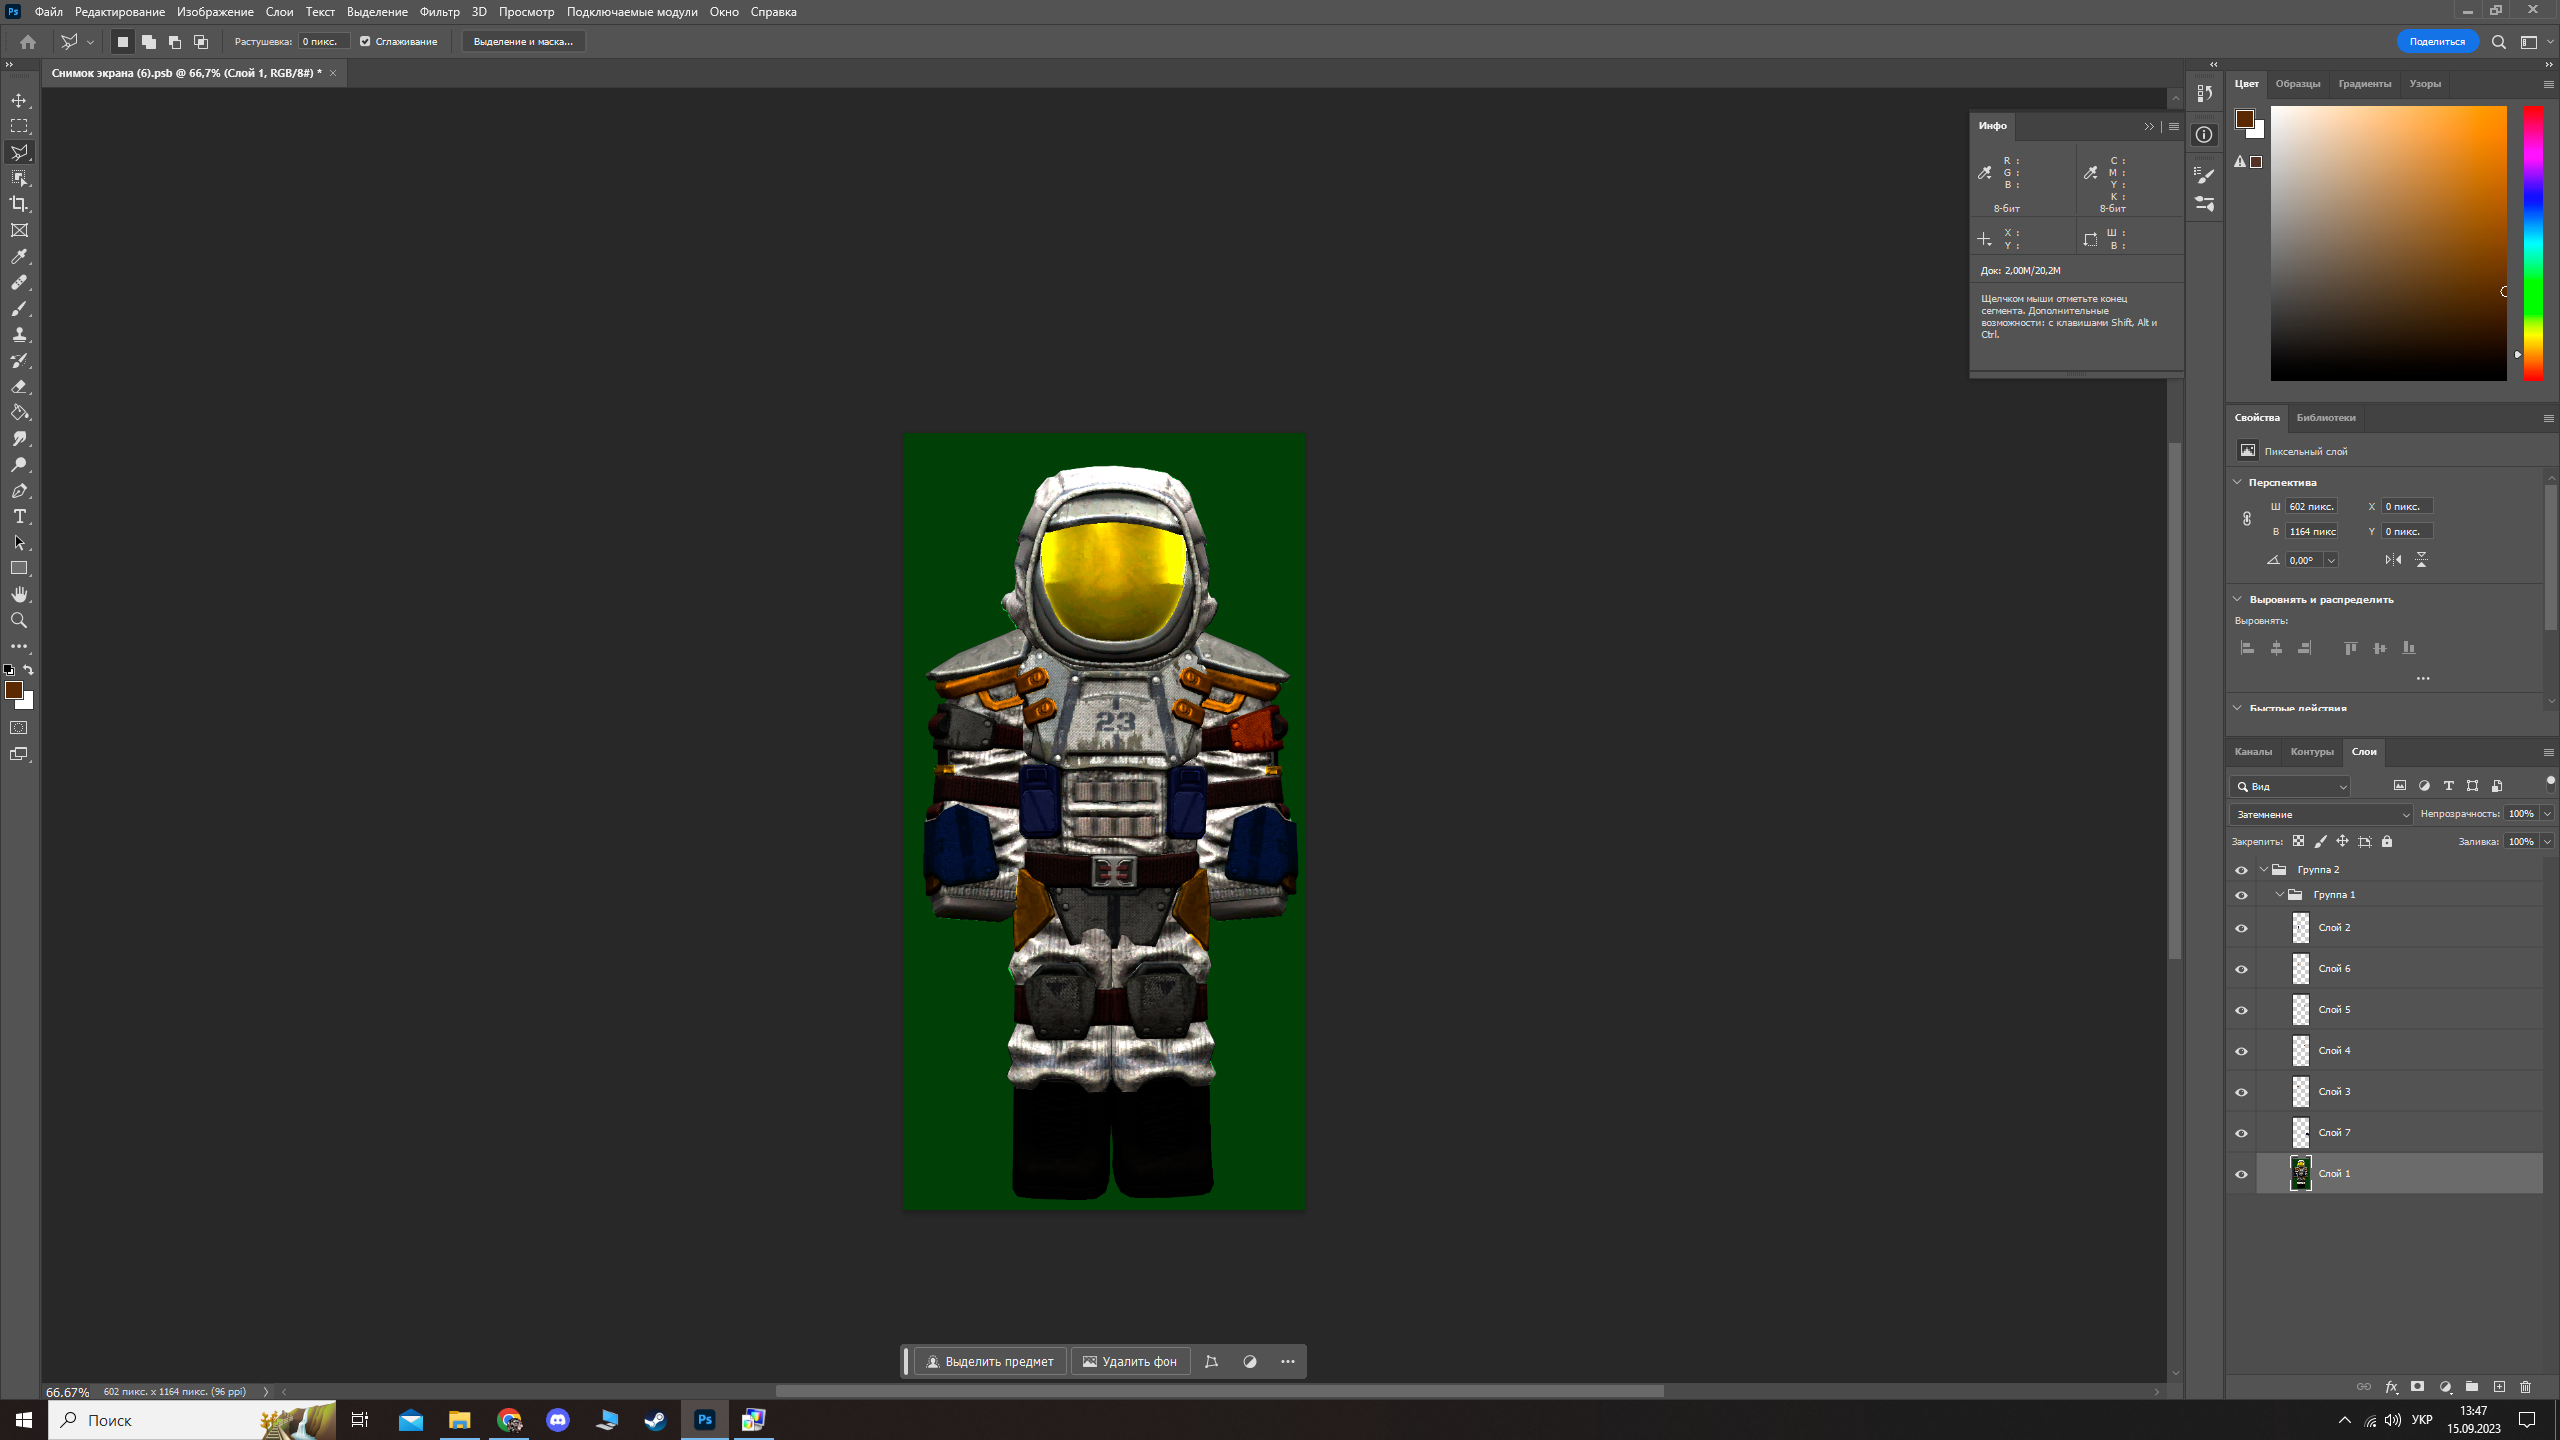Select the Crop tool

[19, 204]
